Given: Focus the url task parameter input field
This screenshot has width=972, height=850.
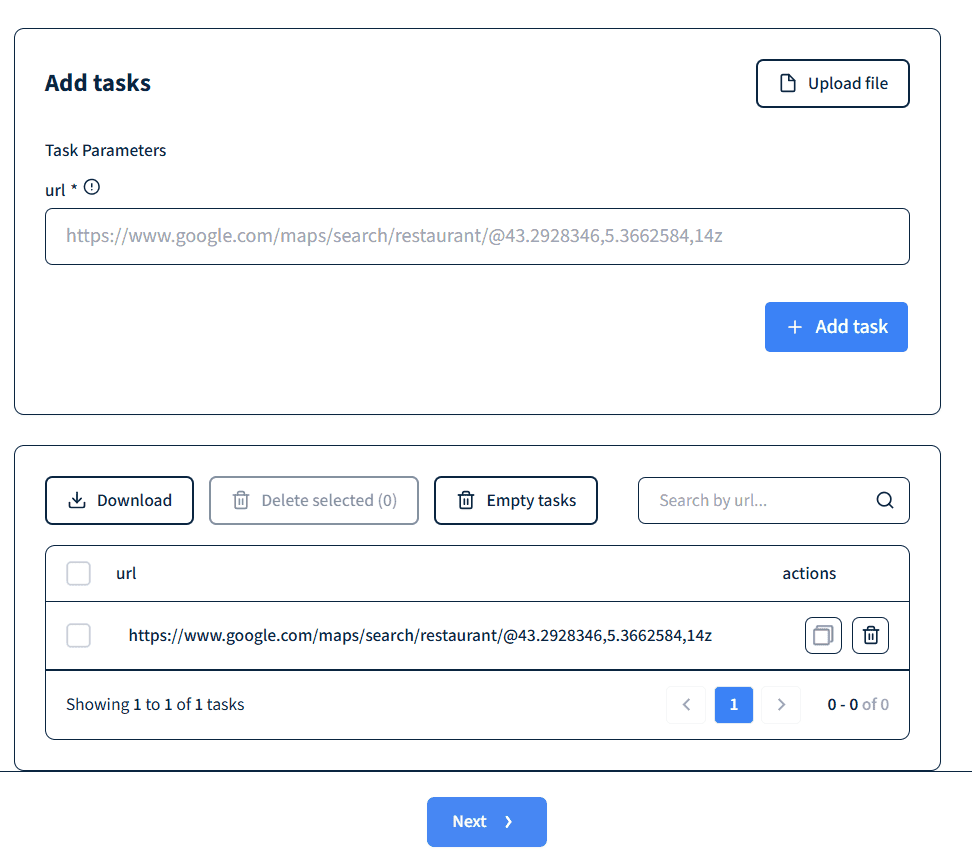Looking at the screenshot, I should click(x=477, y=236).
